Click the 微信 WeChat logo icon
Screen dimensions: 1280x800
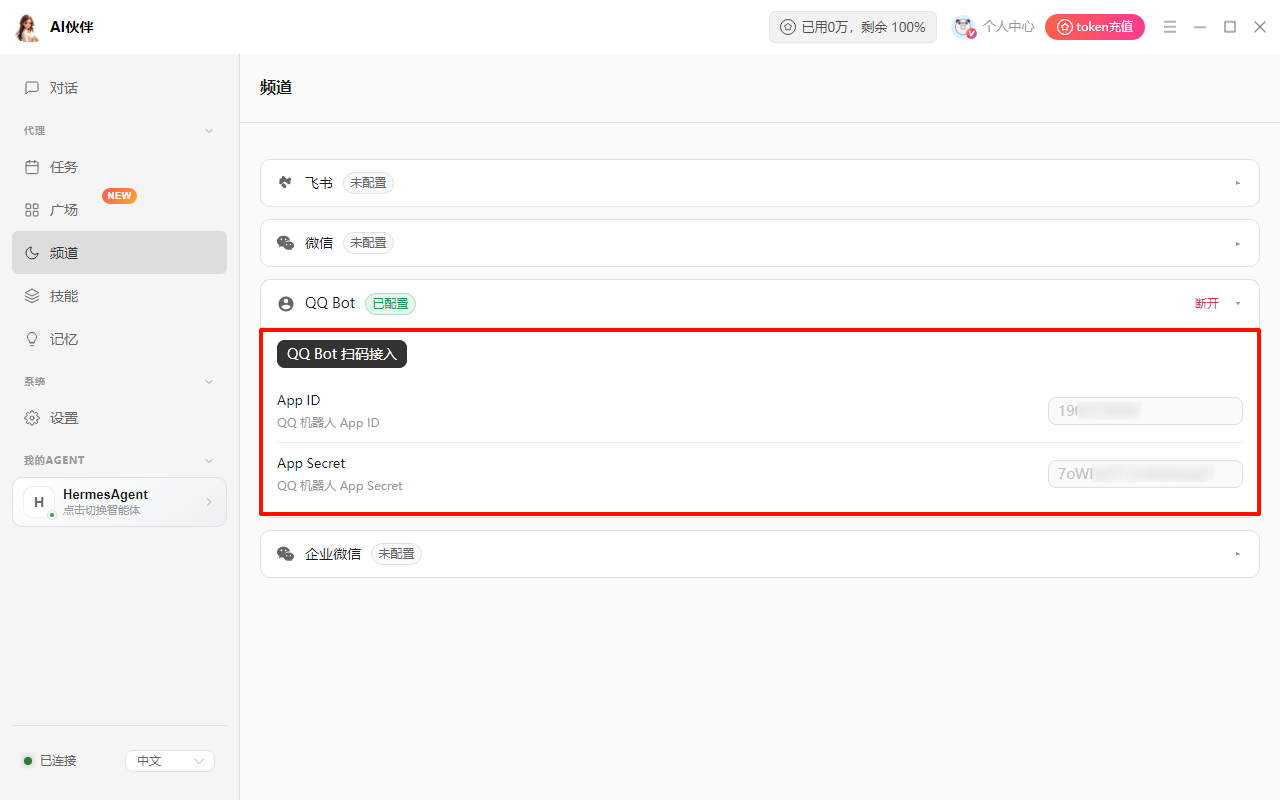coord(286,243)
